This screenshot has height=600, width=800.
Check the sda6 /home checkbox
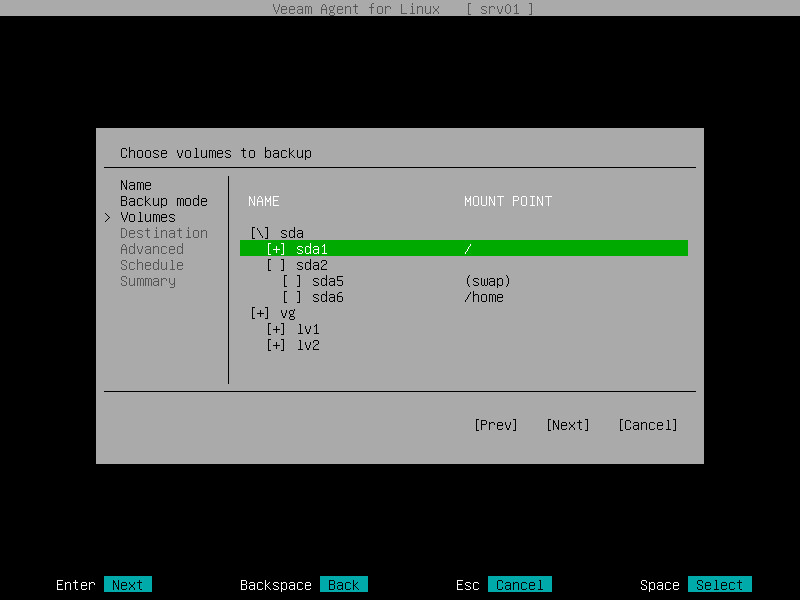292,297
